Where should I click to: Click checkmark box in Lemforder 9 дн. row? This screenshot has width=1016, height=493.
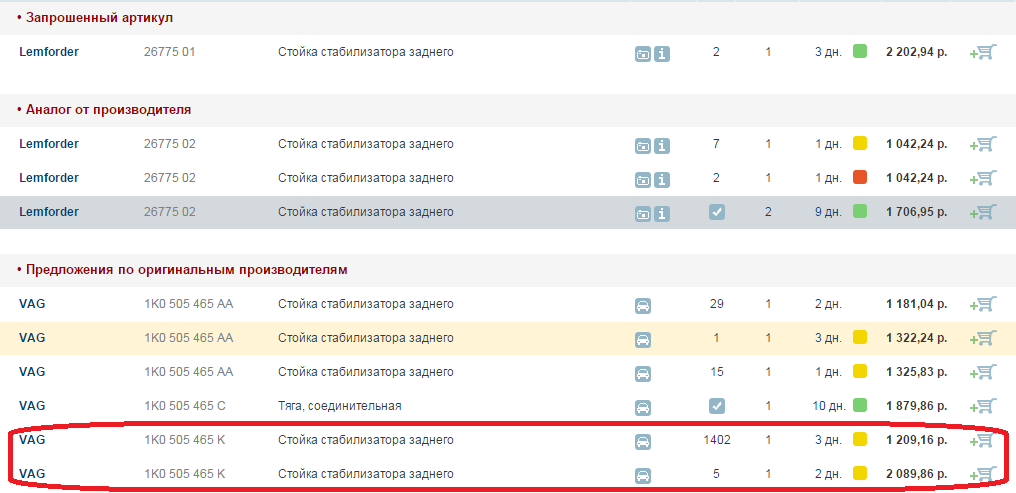(x=717, y=212)
